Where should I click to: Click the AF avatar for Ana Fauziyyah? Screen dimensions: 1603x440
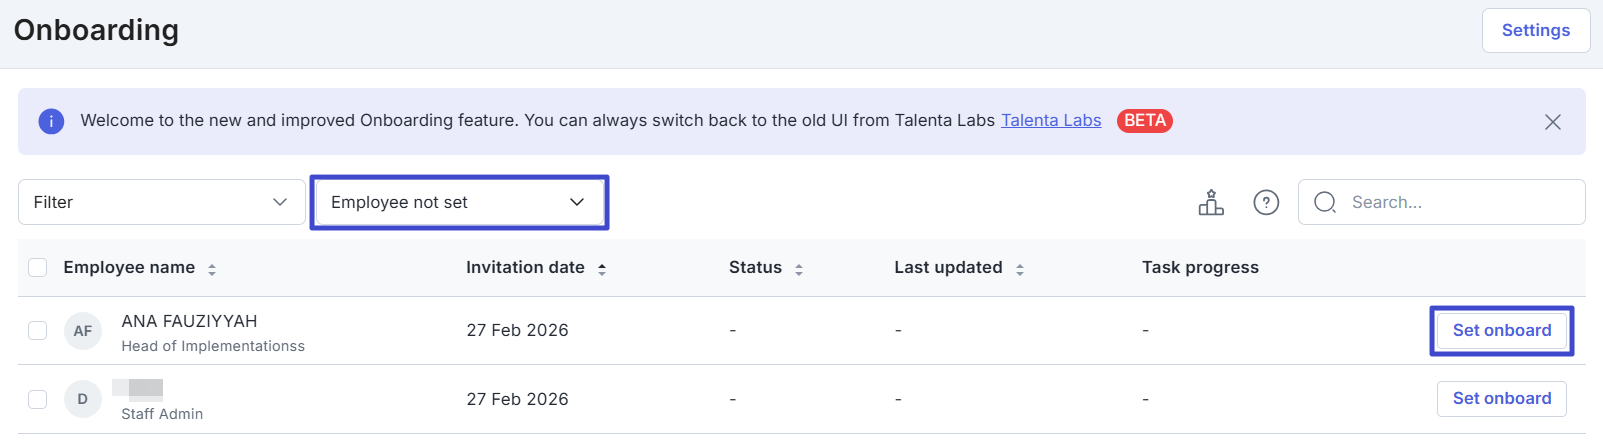click(x=83, y=331)
